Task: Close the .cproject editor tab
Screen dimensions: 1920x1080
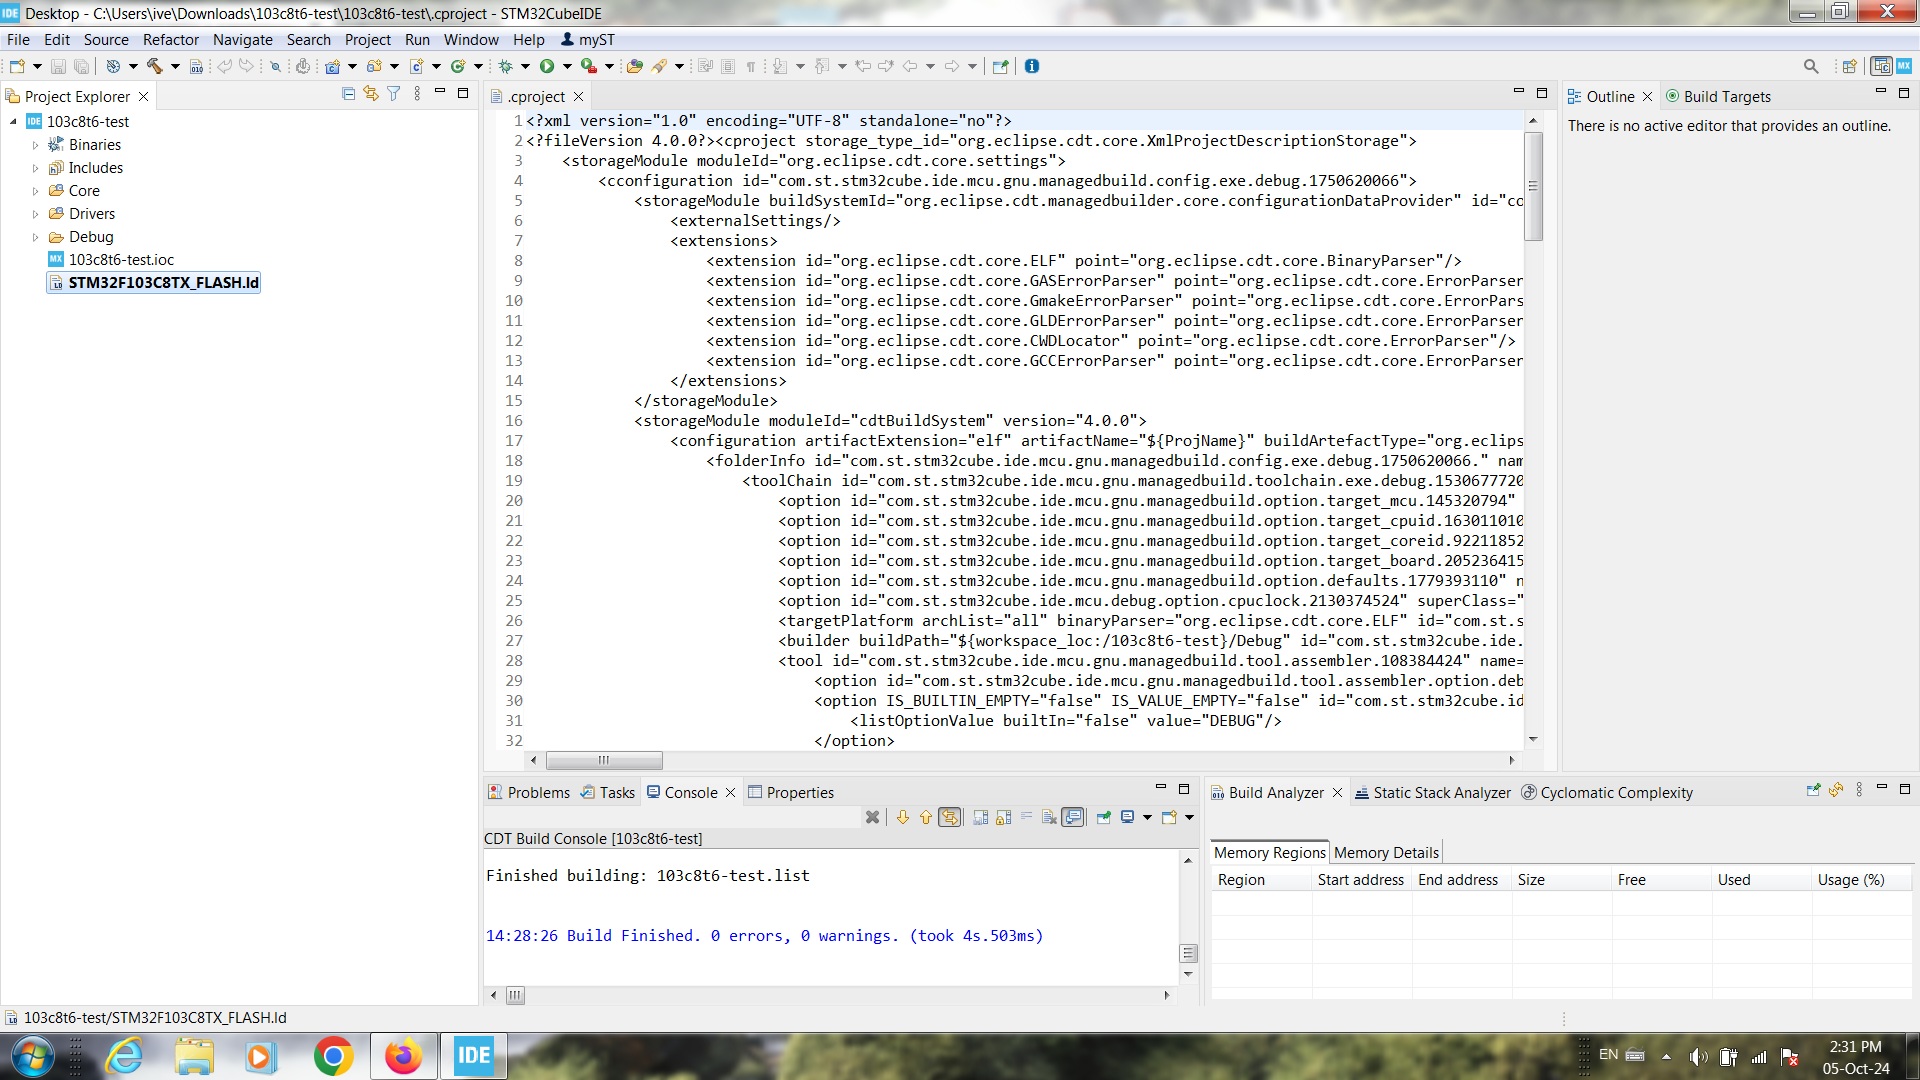Action: 578,97
